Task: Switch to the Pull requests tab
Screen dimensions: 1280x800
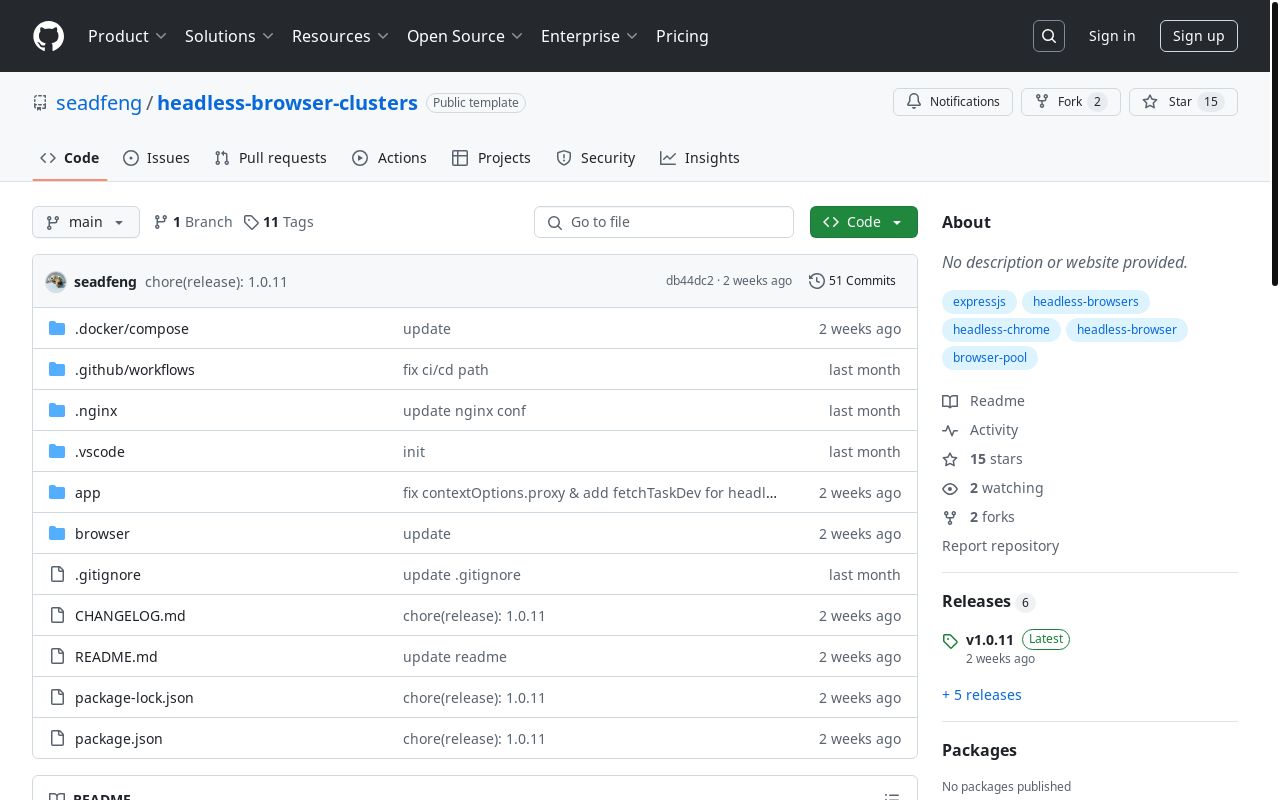Action: (270, 158)
